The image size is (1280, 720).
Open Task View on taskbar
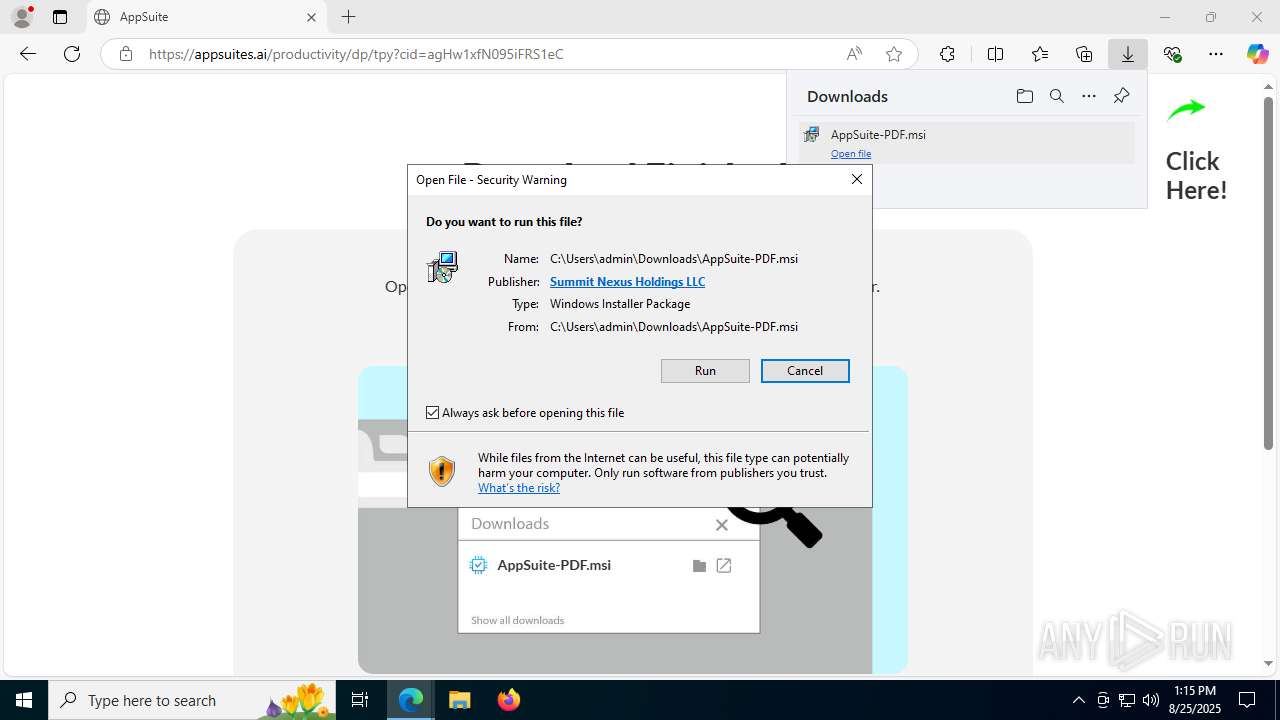pyautogui.click(x=360, y=700)
